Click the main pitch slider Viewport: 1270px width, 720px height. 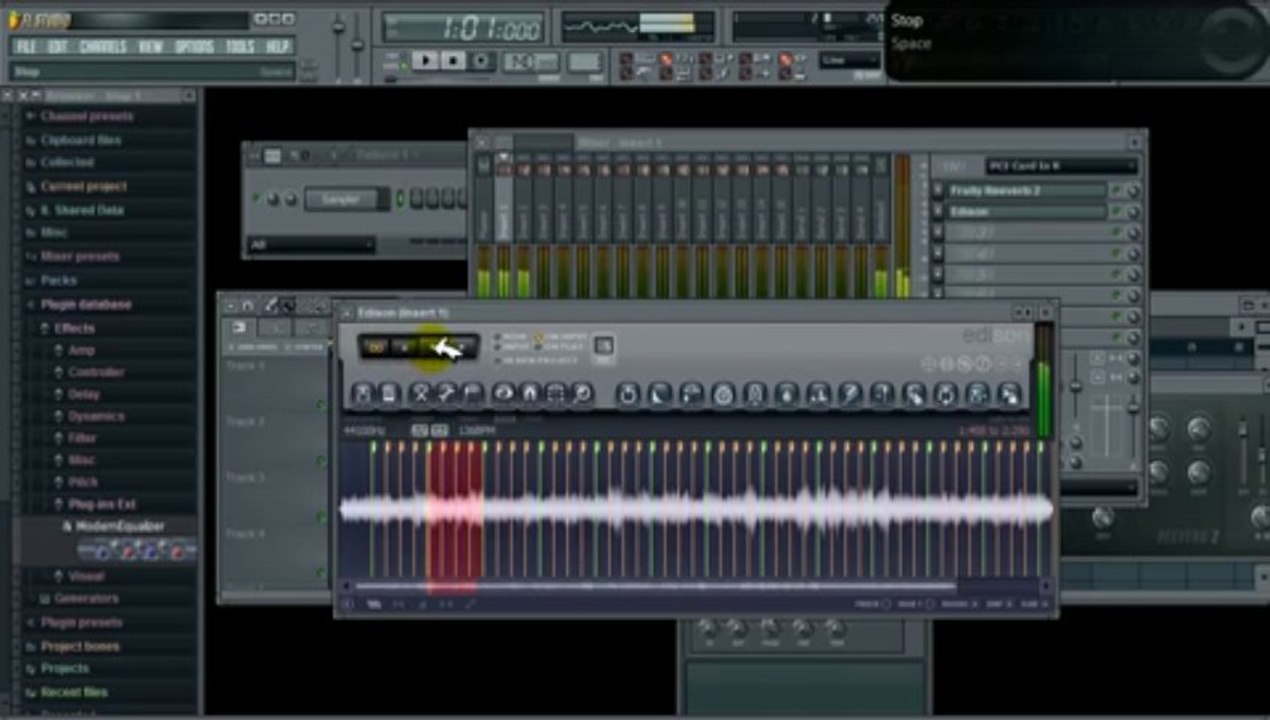point(357,45)
